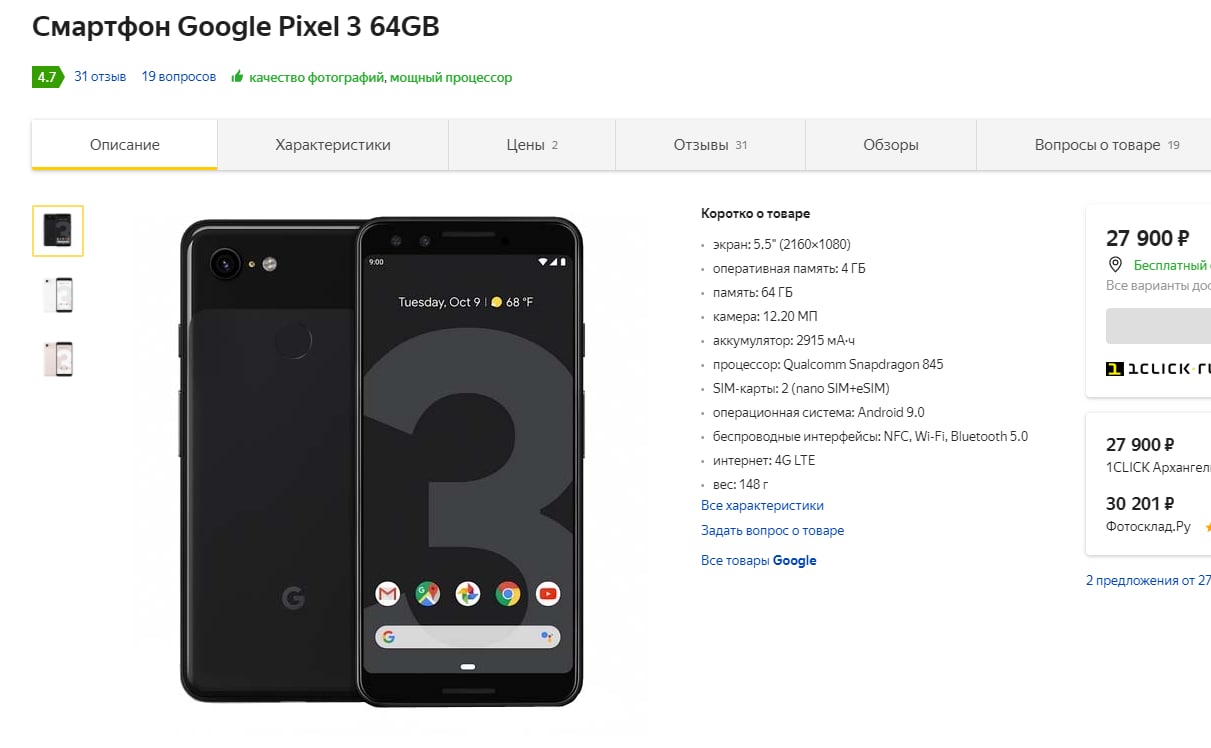Open the 19 вопросов link
Image resolution: width=1211 pixels, height=748 pixels.
tap(179, 77)
